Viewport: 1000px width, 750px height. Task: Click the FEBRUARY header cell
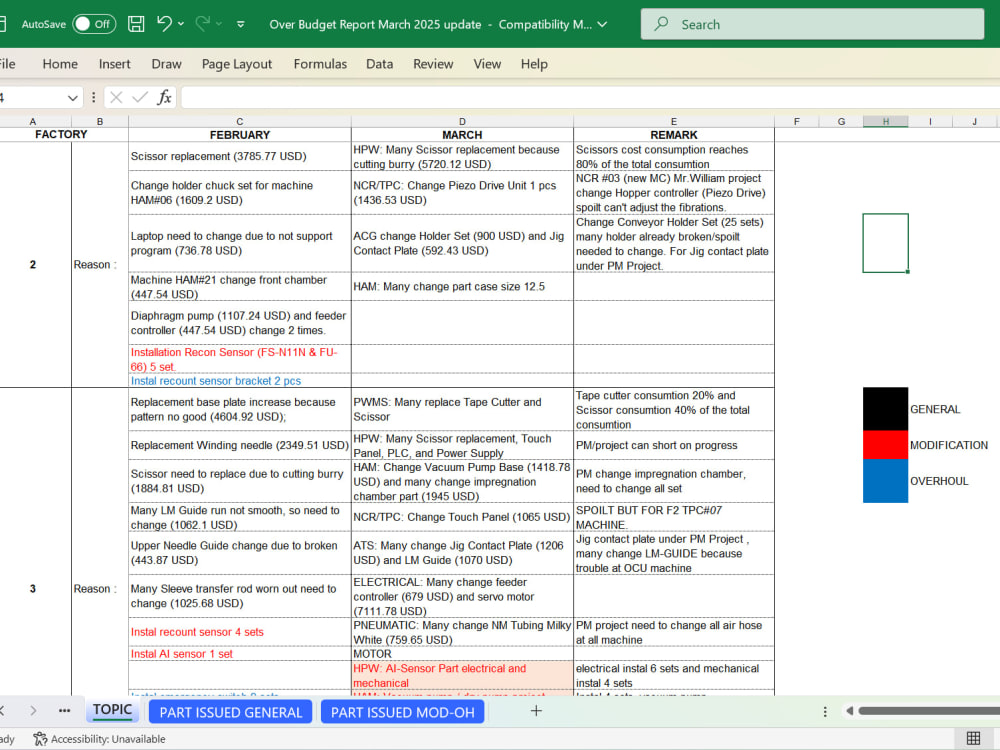point(240,135)
